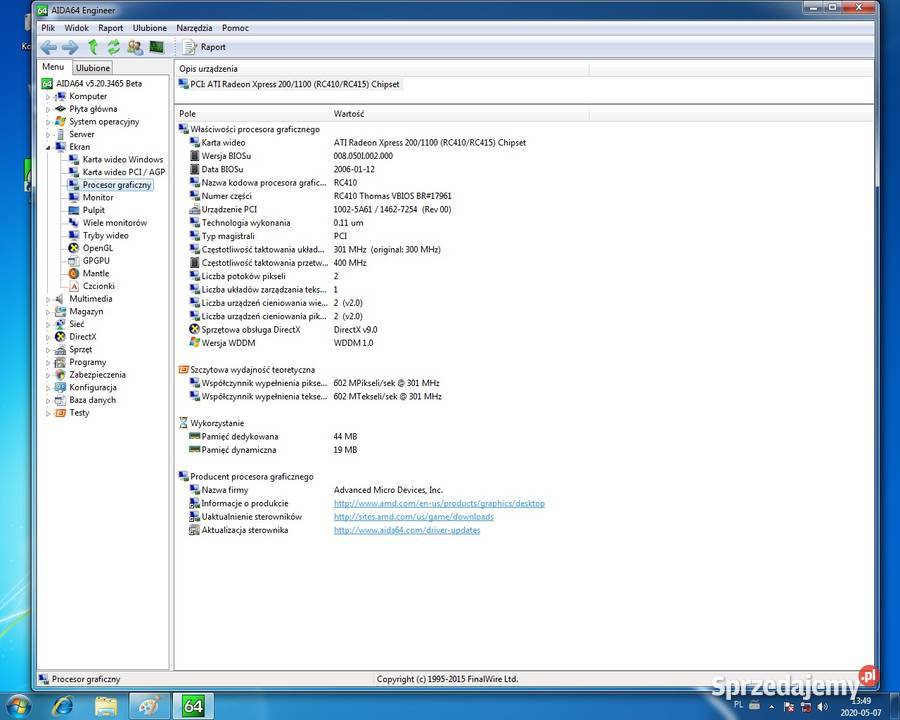900x720 pixels.
Task: Expand the Komputer tree node
Action: [48, 97]
